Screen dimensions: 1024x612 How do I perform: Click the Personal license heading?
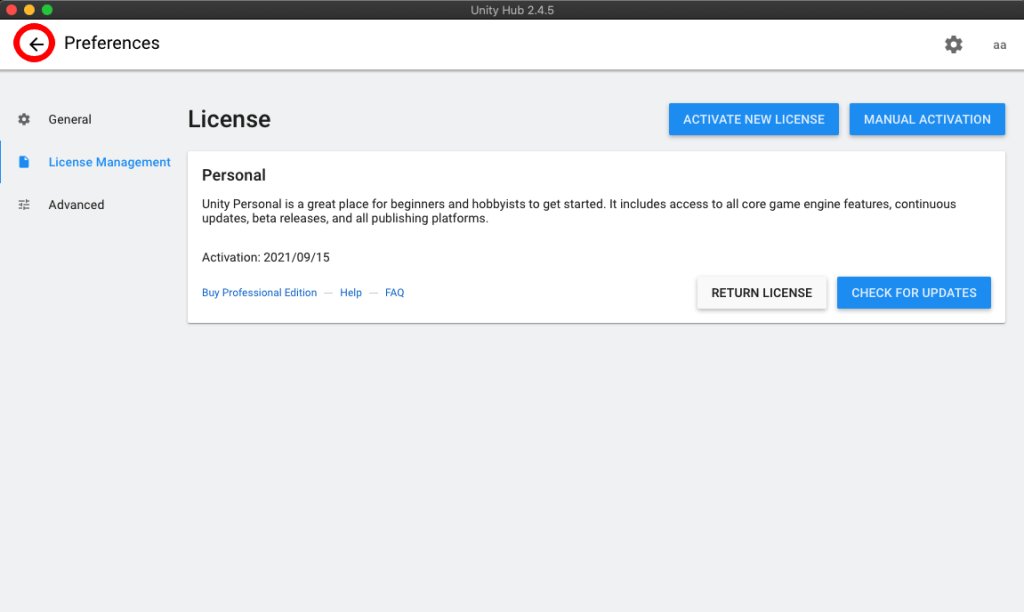[x=234, y=175]
